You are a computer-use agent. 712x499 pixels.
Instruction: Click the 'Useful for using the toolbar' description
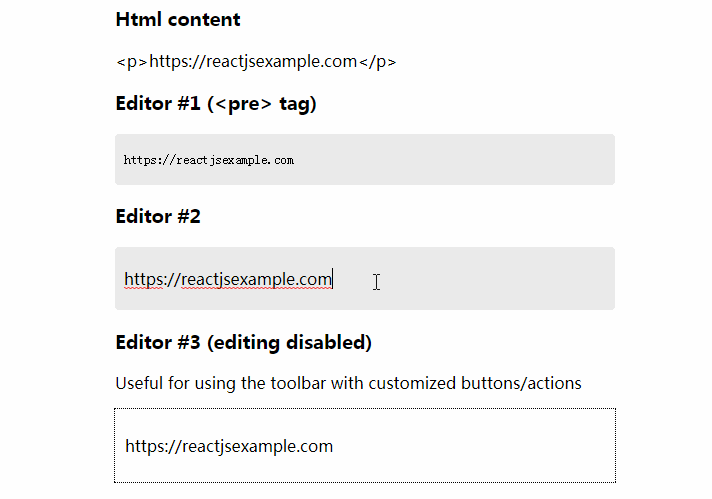pos(348,383)
